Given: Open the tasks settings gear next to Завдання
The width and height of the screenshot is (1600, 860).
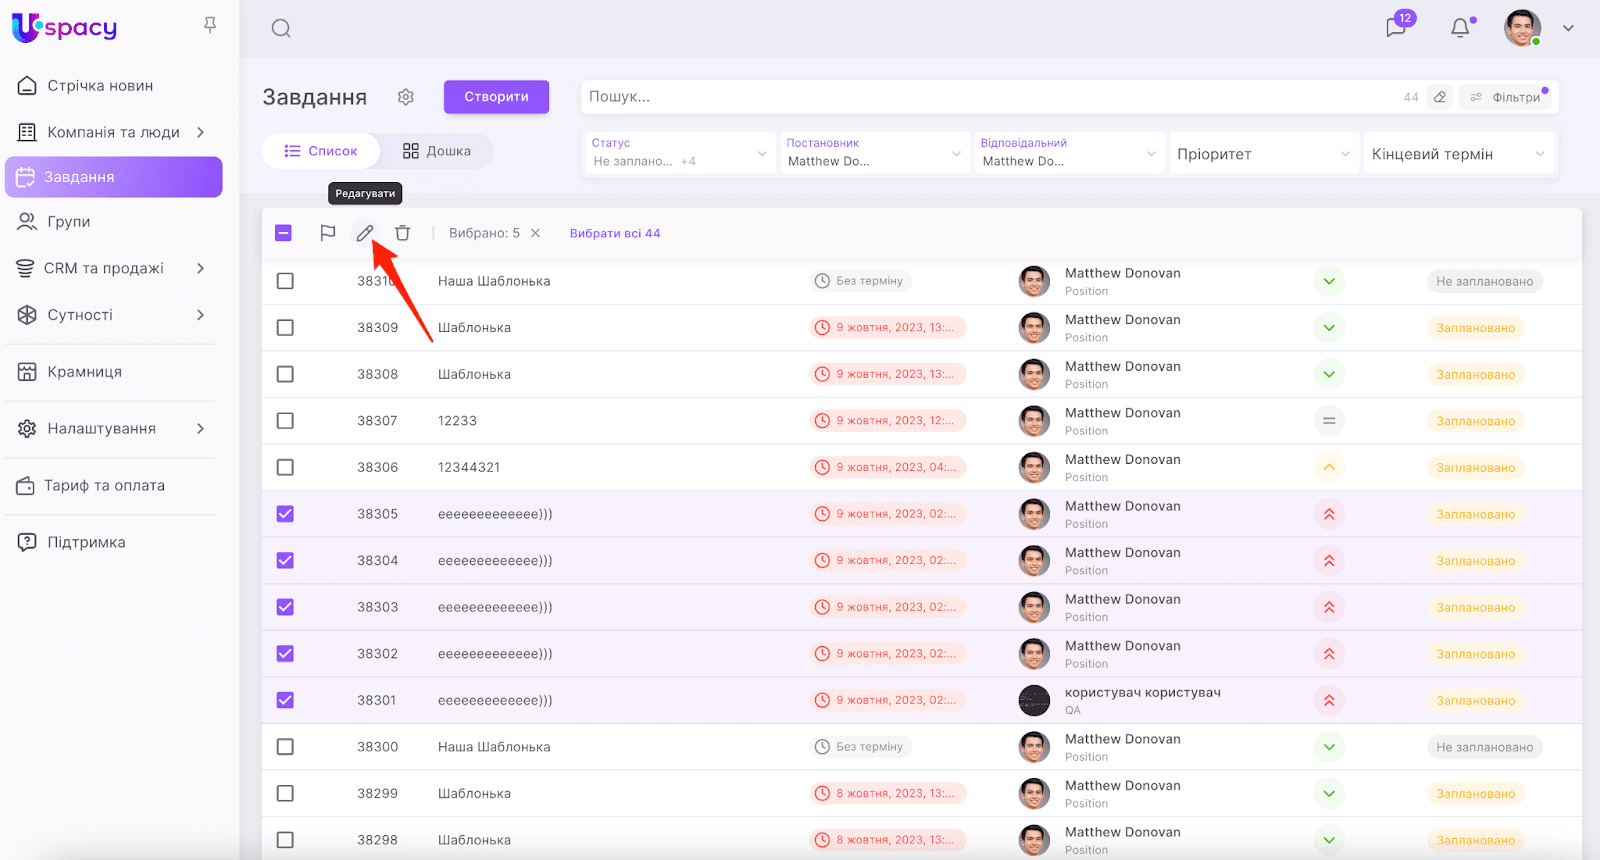Looking at the screenshot, I should pyautogui.click(x=405, y=97).
